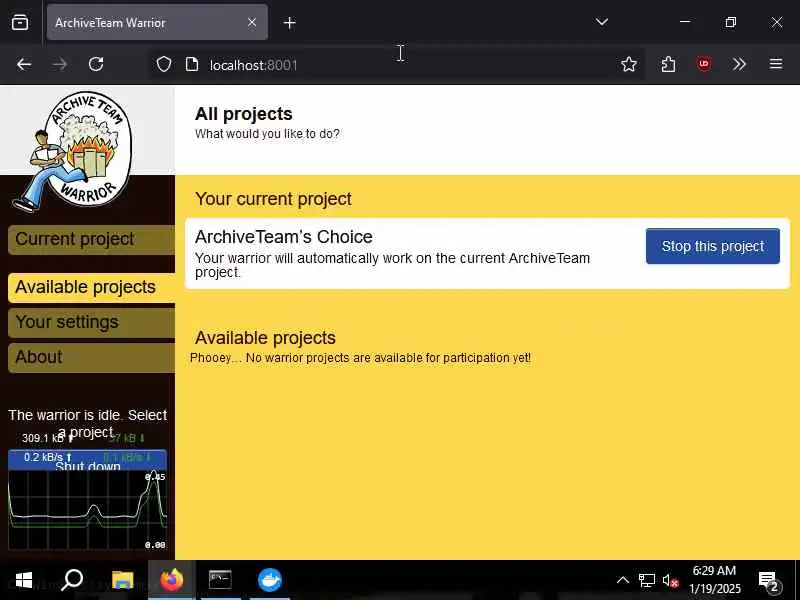Close the ArchiveTeam Warrior tab

pos(252,22)
